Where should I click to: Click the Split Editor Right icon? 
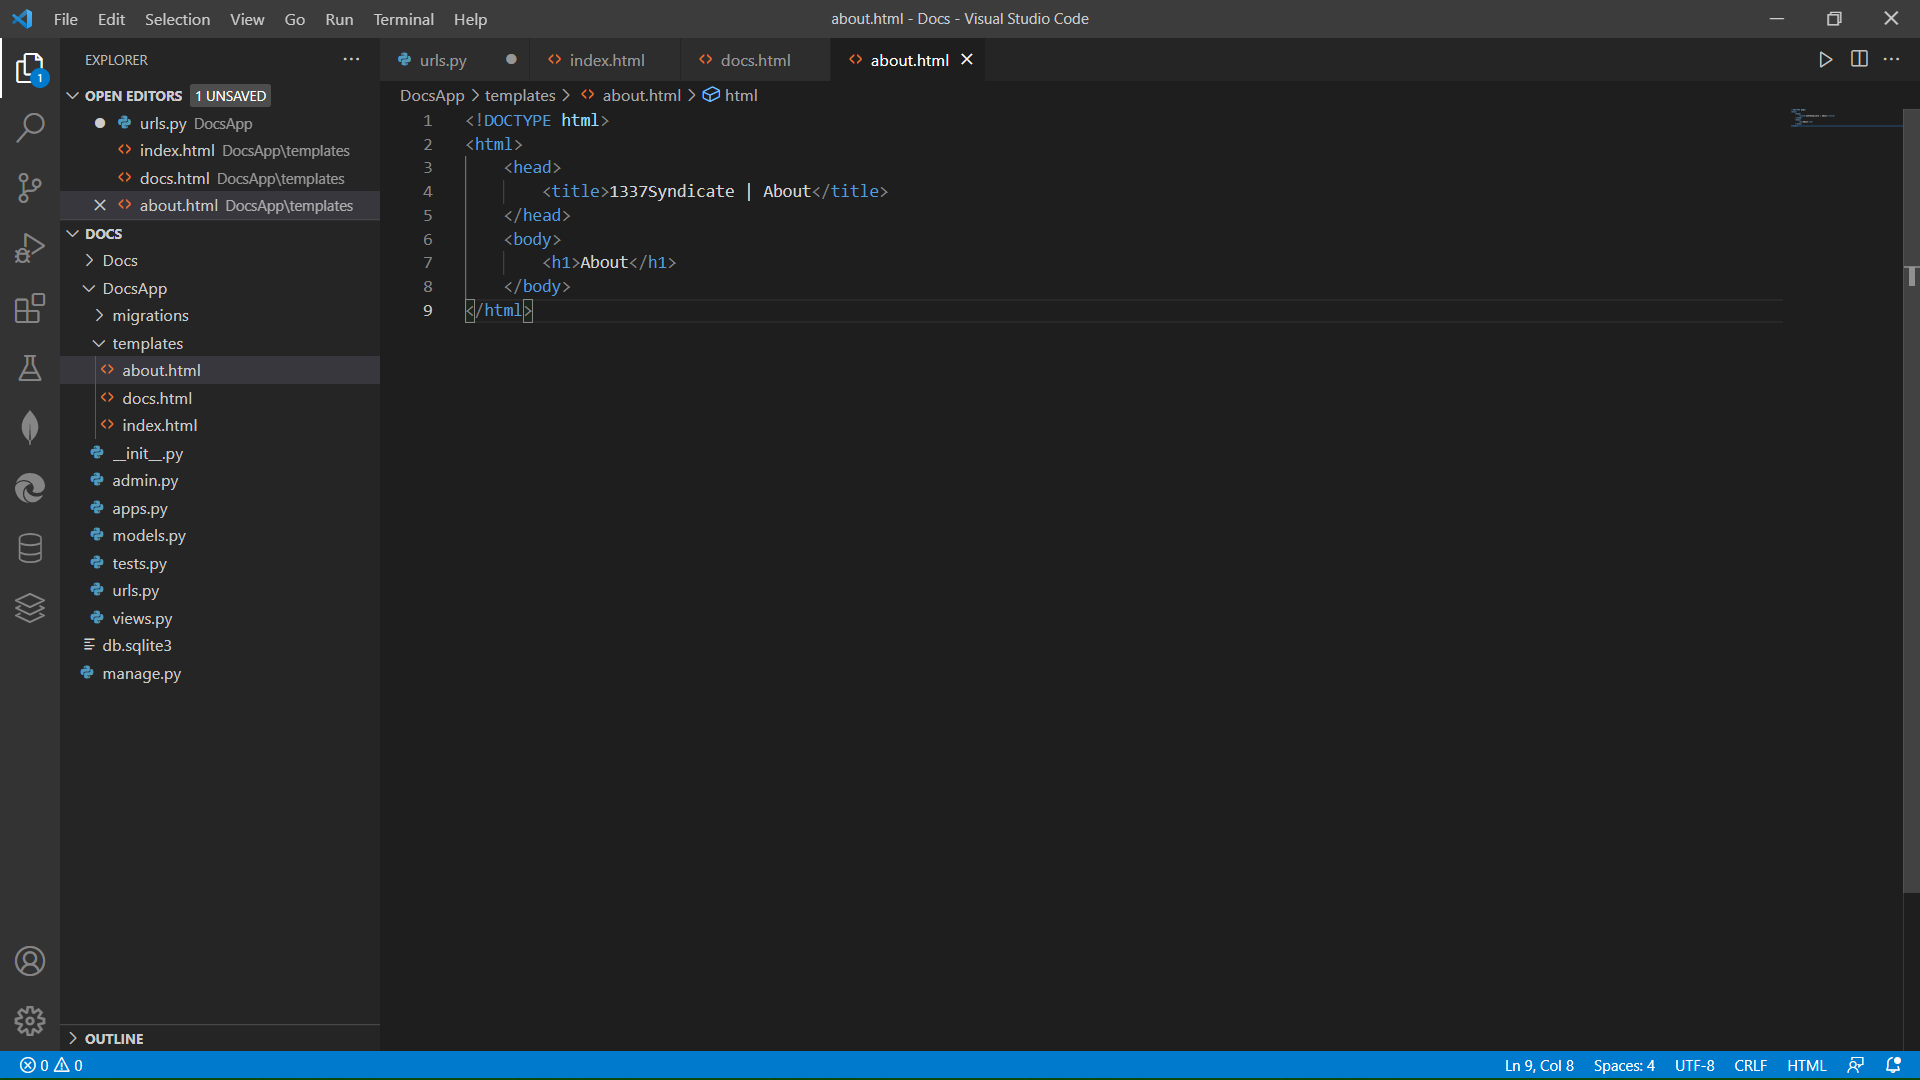[1859, 59]
